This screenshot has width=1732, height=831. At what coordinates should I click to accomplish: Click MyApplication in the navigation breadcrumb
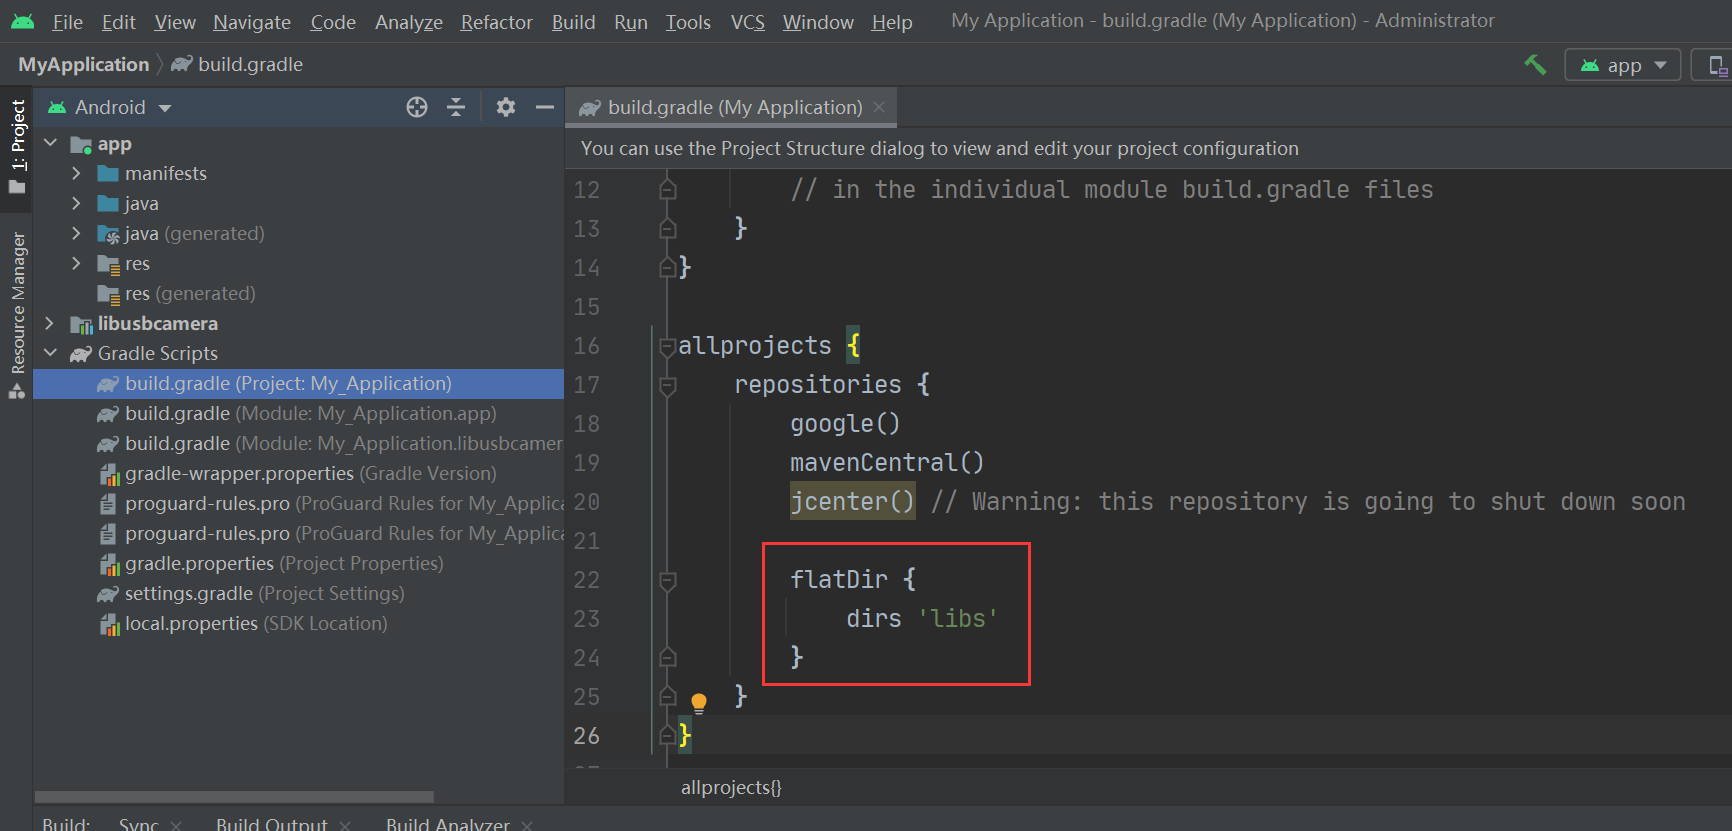pyautogui.click(x=84, y=65)
